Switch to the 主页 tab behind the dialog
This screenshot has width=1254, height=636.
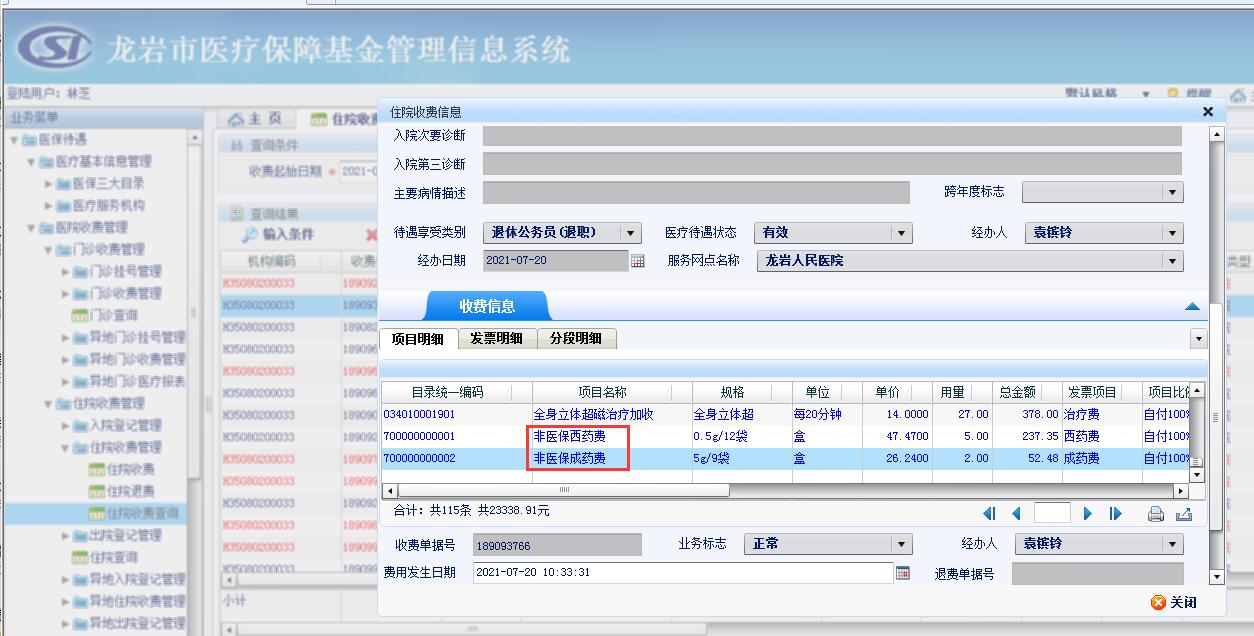pos(256,119)
